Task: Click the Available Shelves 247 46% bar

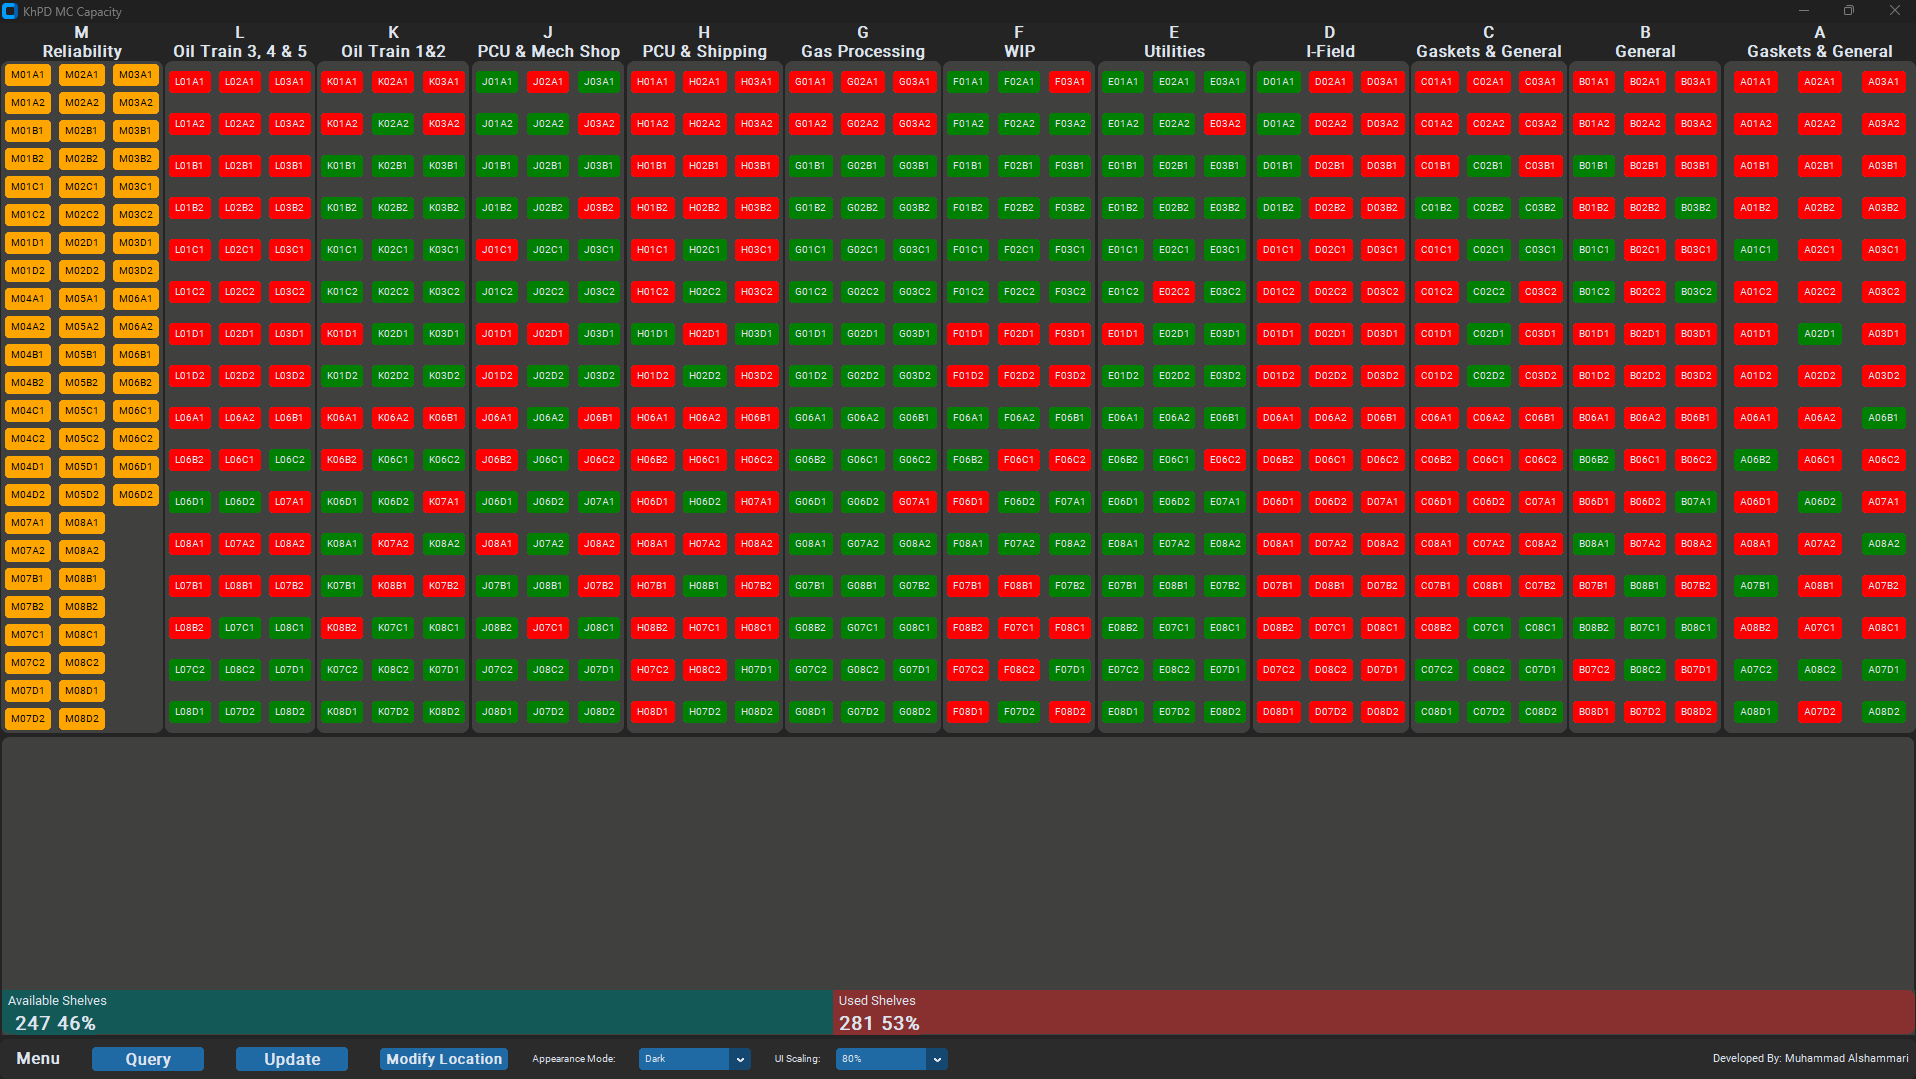Action: [x=417, y=1012]
